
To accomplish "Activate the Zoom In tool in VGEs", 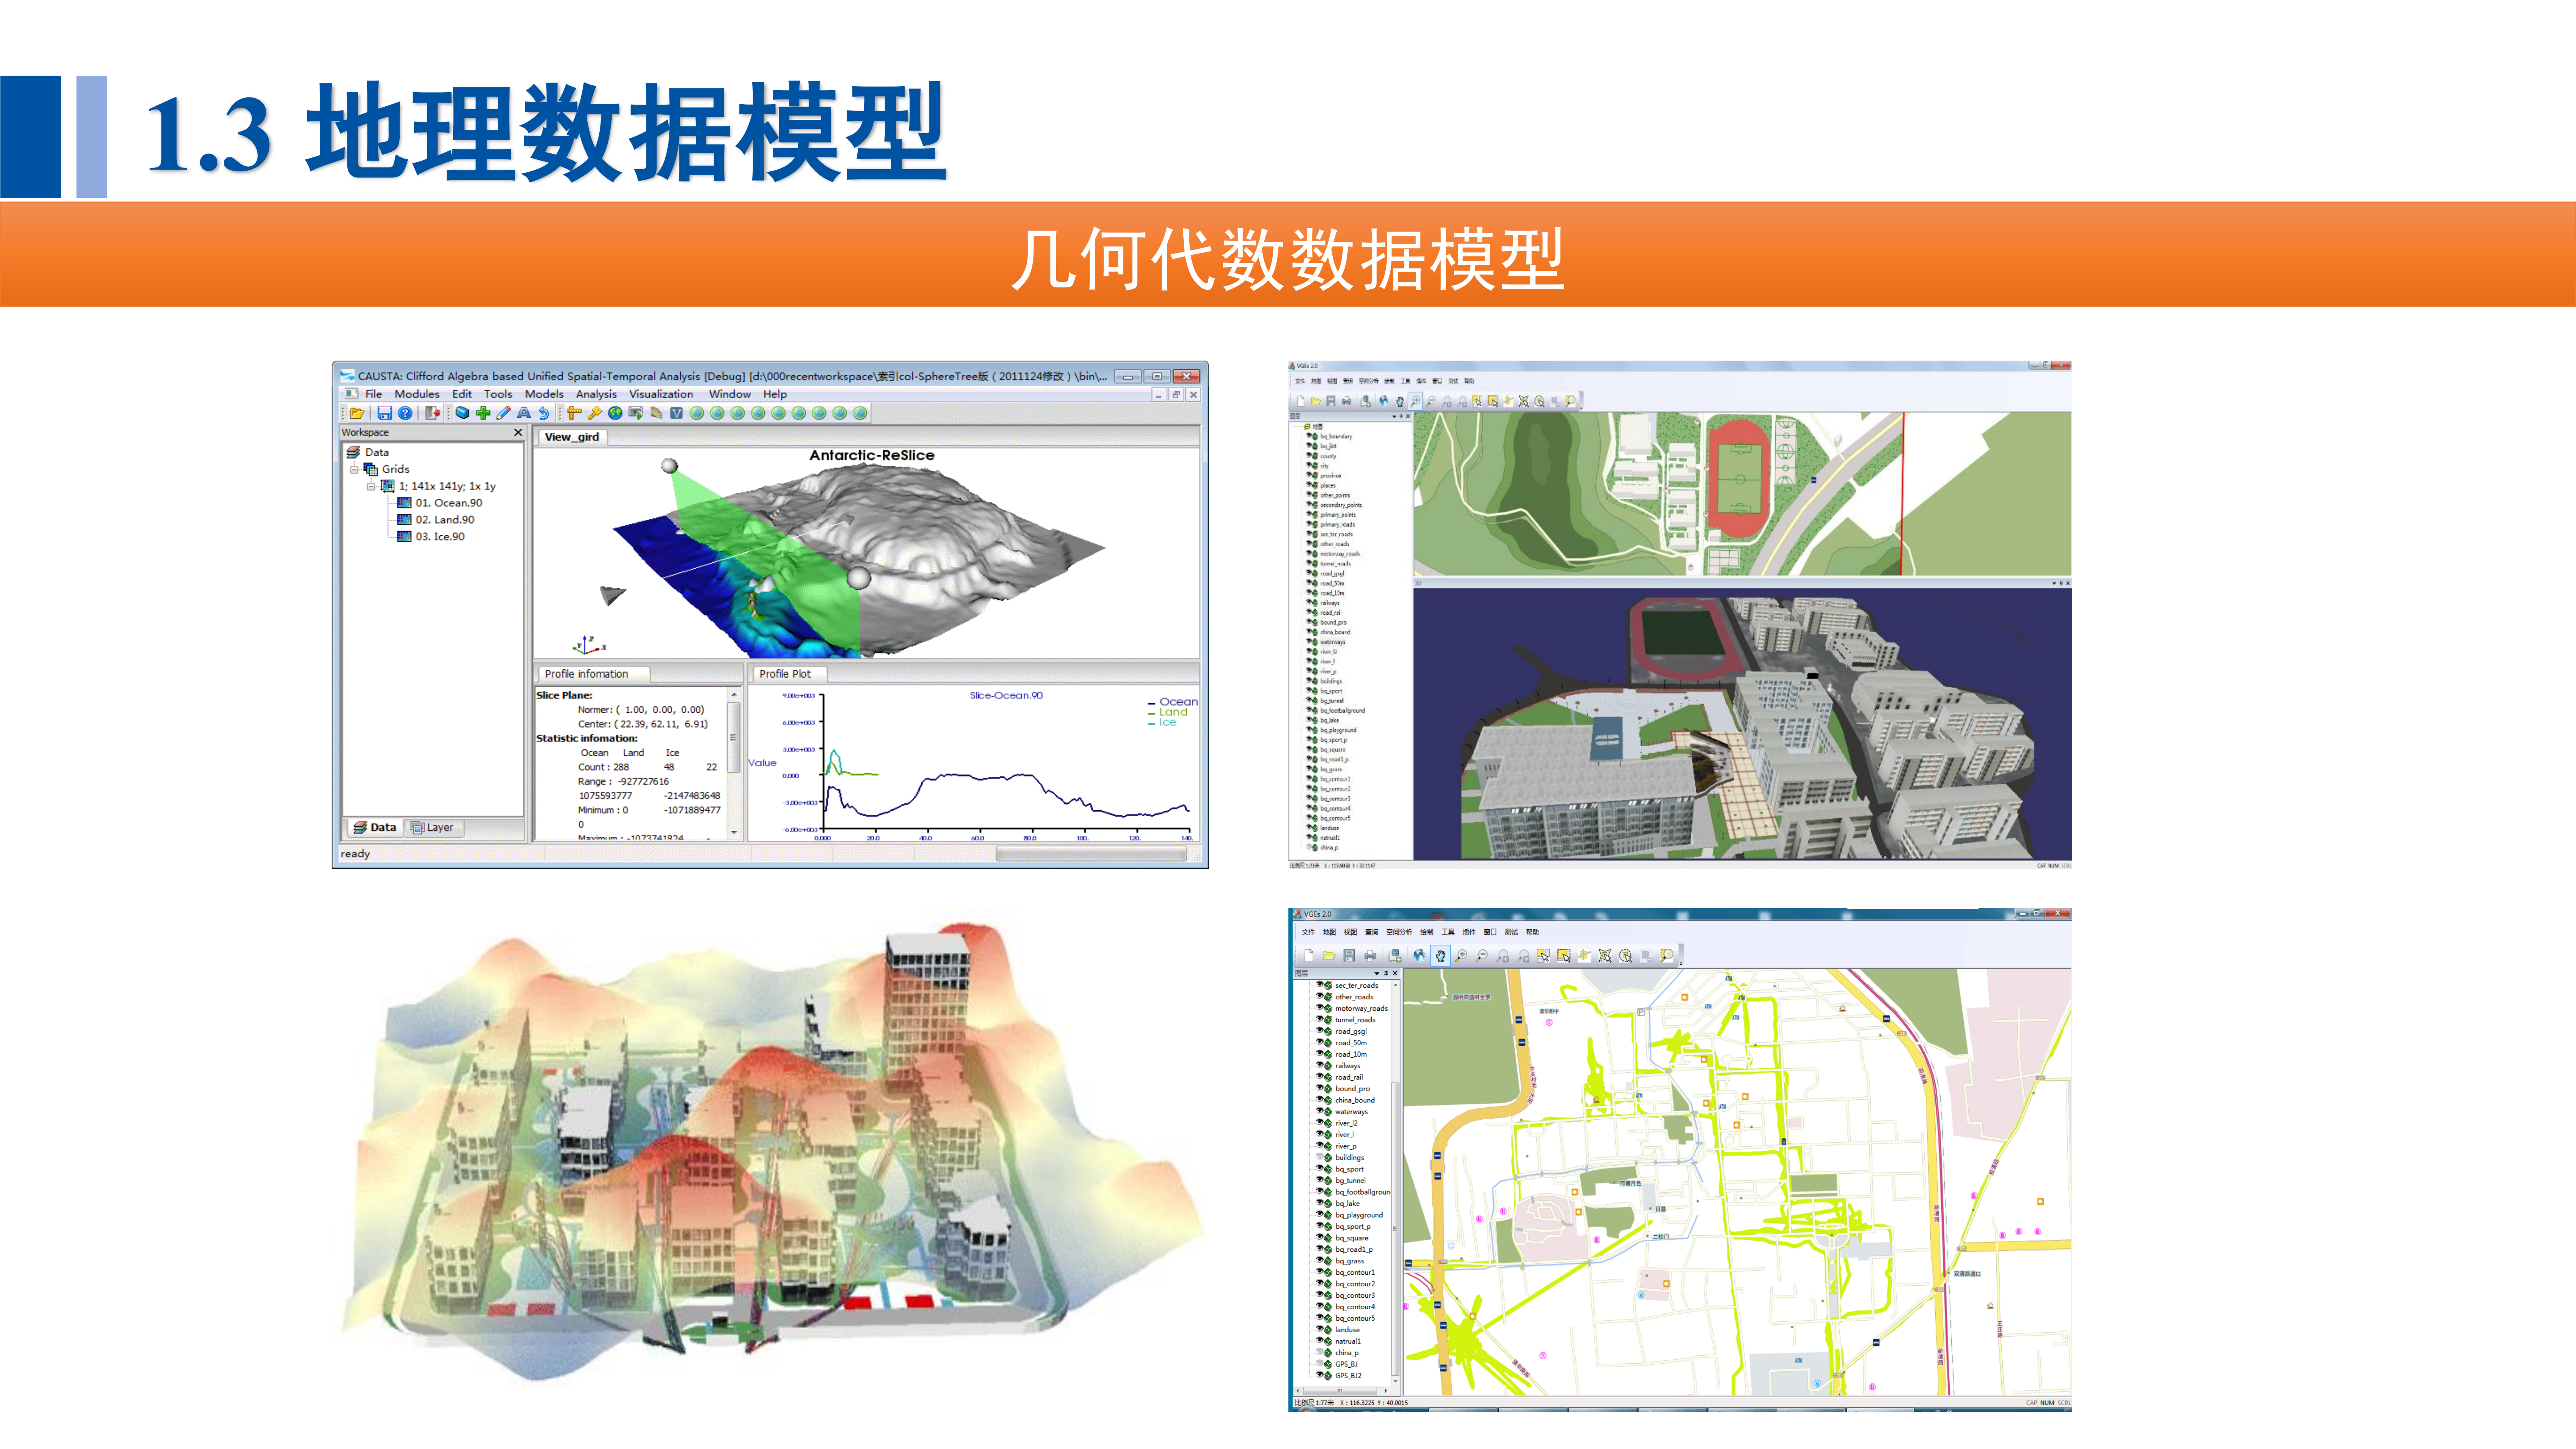I will (1461, 955).
